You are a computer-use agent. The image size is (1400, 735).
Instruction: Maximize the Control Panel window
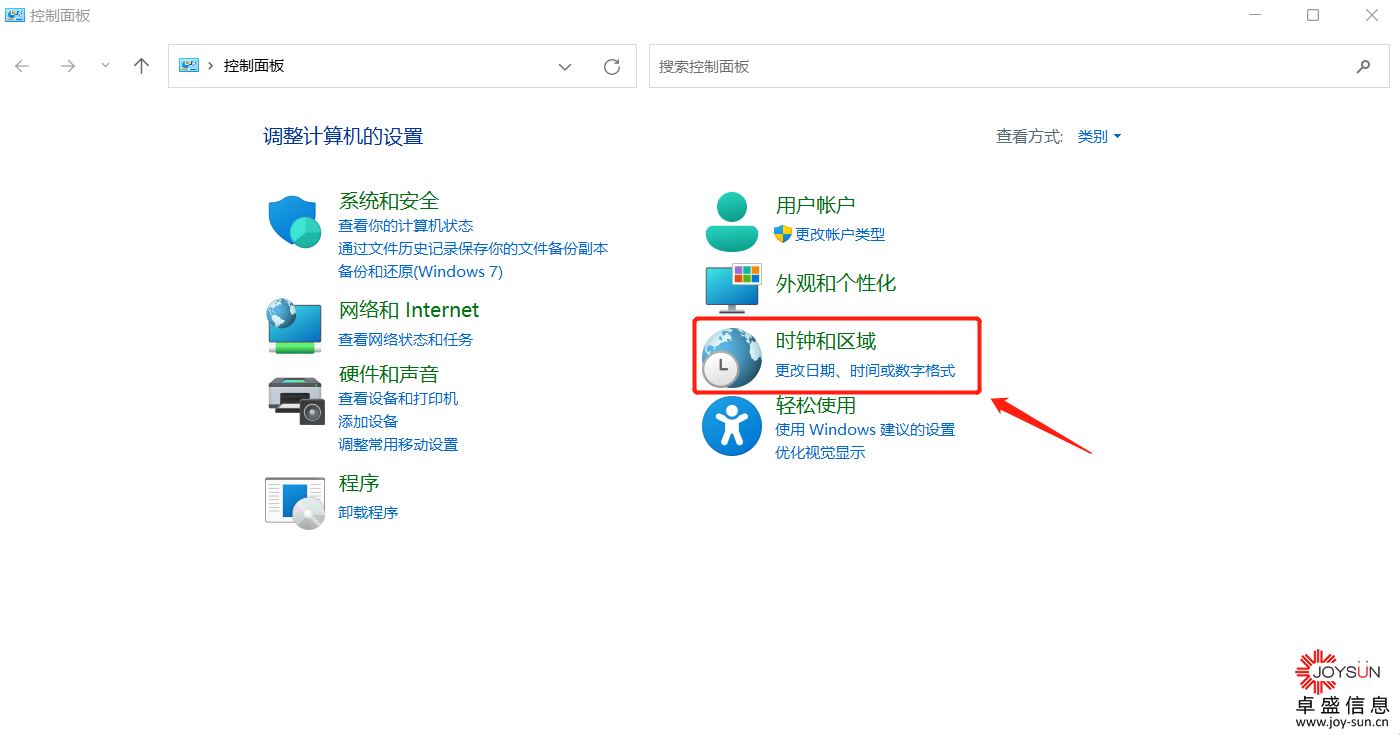pos(1313,15)
